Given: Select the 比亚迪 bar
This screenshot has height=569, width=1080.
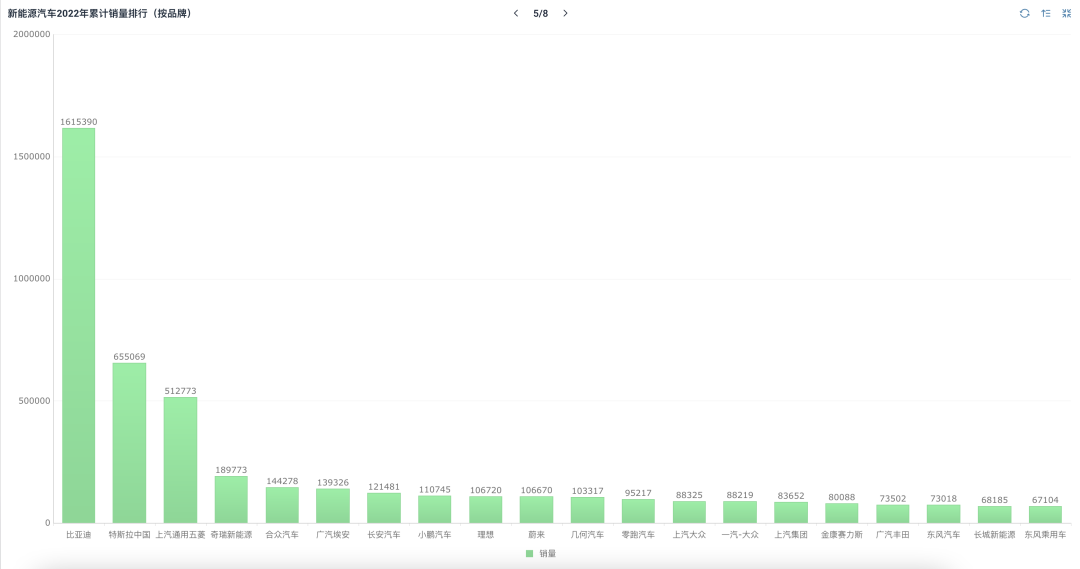Looking at the screenshot, I should click(79, 325).
